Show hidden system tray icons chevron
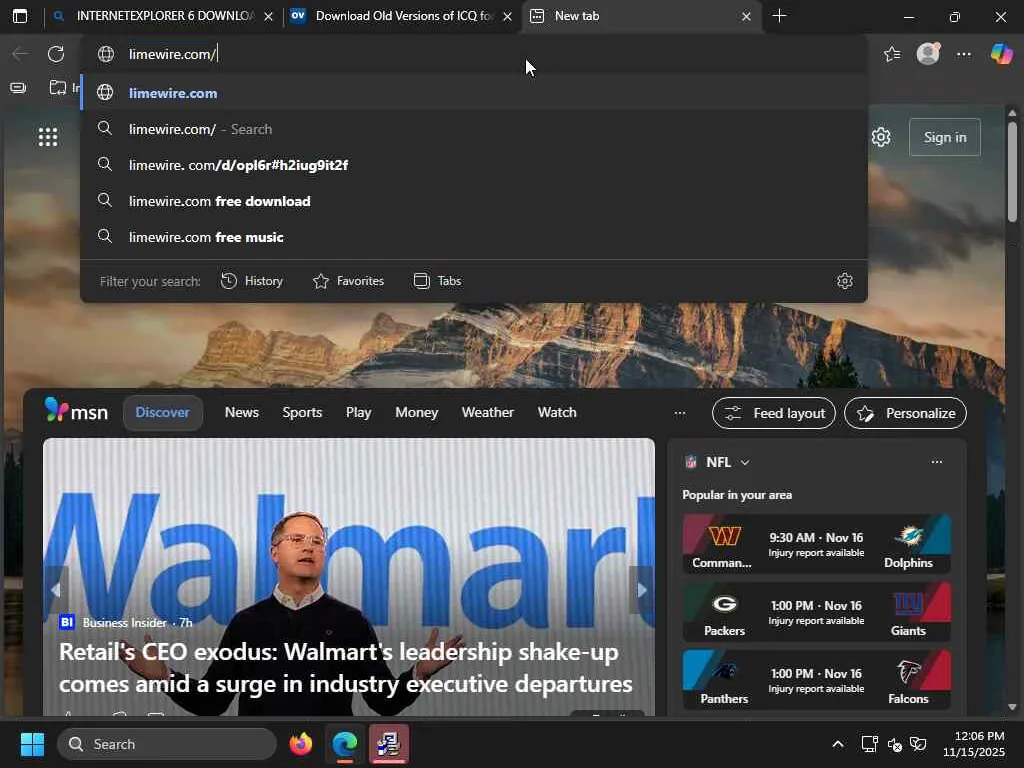Viewport: 1024px width, 768px height. tap(838, 744)
